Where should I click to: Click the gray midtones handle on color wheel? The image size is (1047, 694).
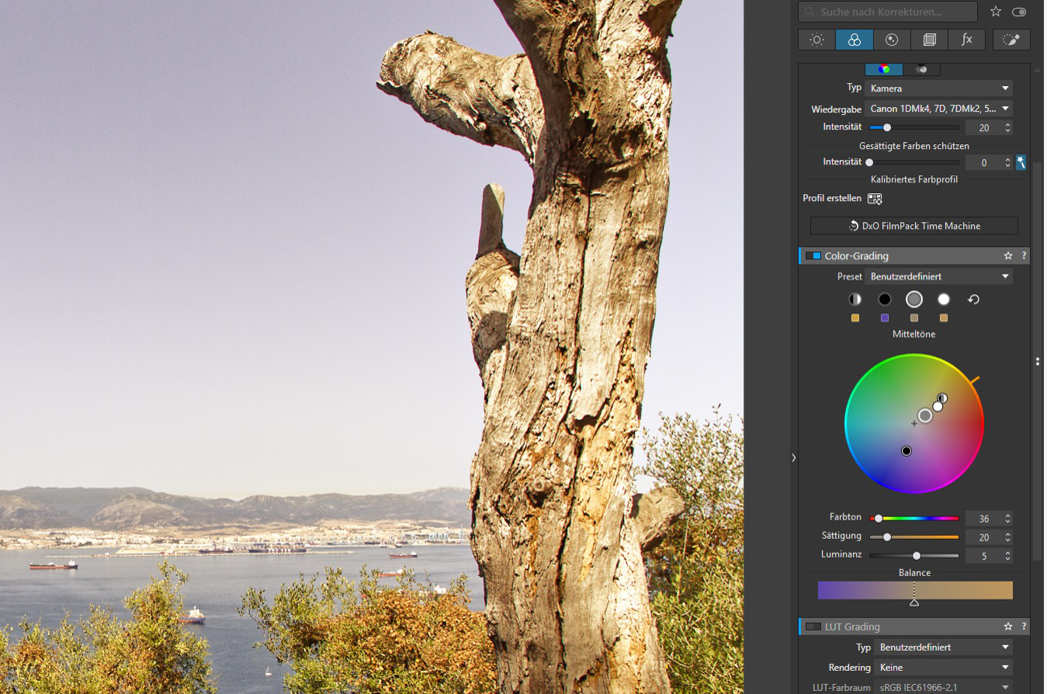[x=925, y=415]
